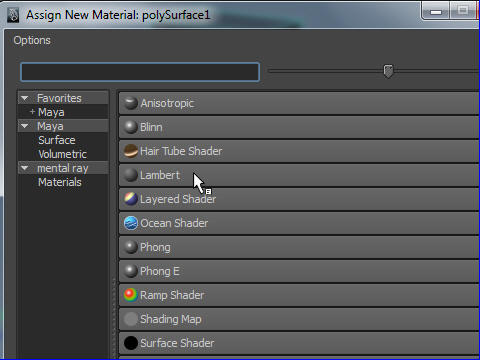Viewport: 480px width, 360px height.
Task: Select Surface in the category tree
Action: [57, 140]
